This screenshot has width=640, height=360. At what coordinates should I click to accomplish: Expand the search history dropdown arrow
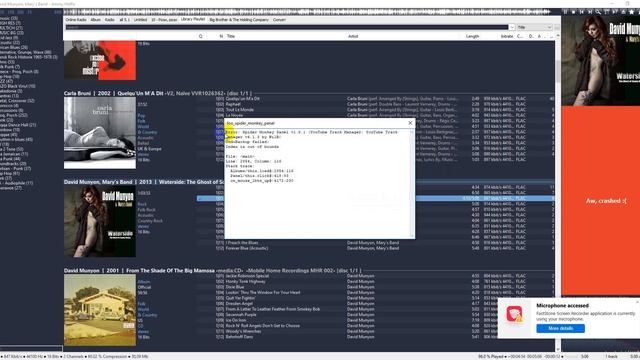point(512,27)
